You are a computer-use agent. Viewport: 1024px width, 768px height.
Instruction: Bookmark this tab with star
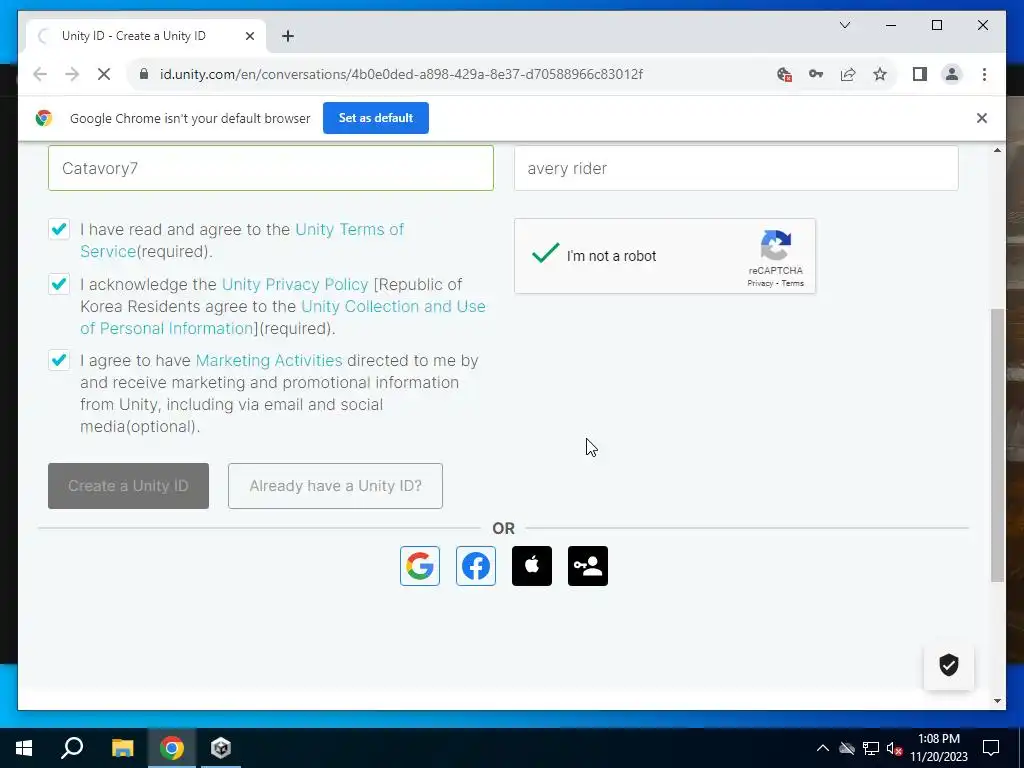pos(880,74)
